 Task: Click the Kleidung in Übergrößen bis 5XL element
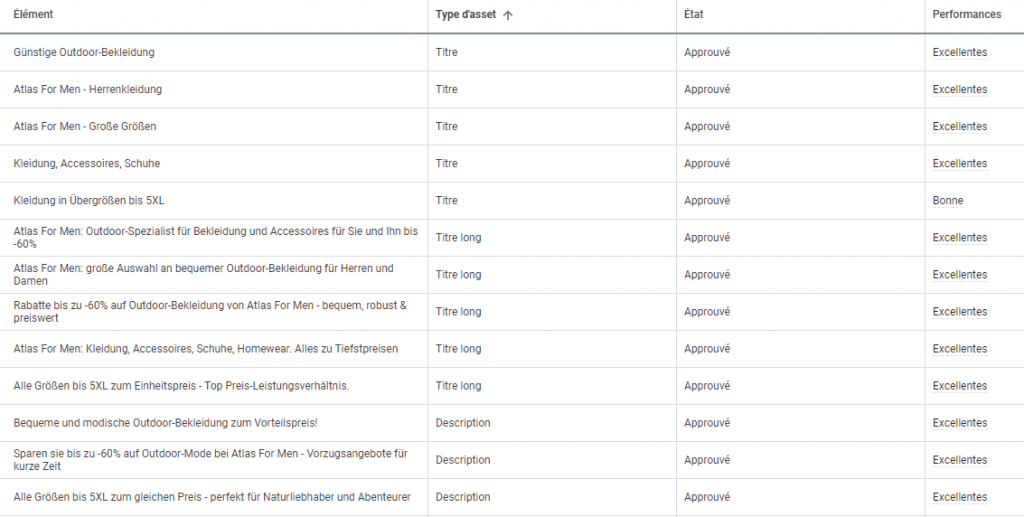pyautogui.click(x=89, y=200)
